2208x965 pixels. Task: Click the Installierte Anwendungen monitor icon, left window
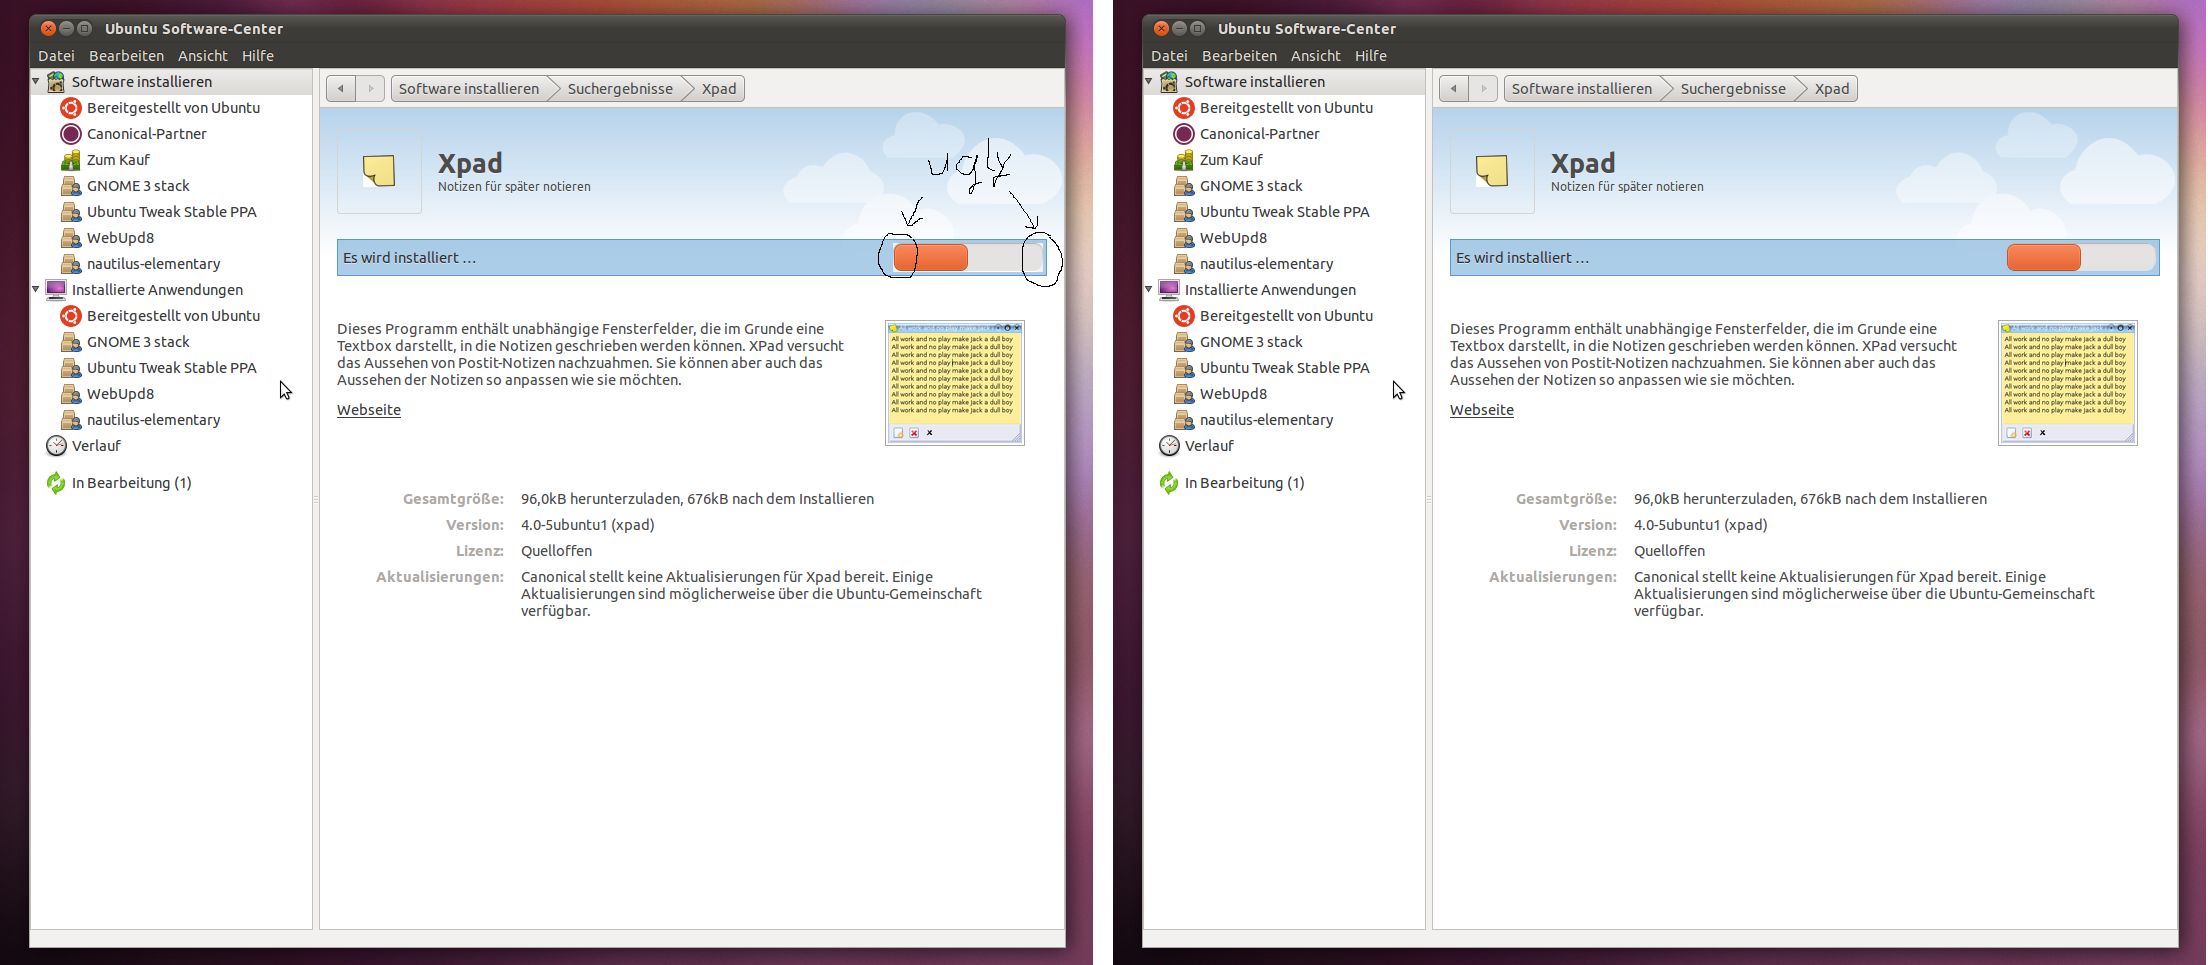pyautogui.click(x=56, y=290)
